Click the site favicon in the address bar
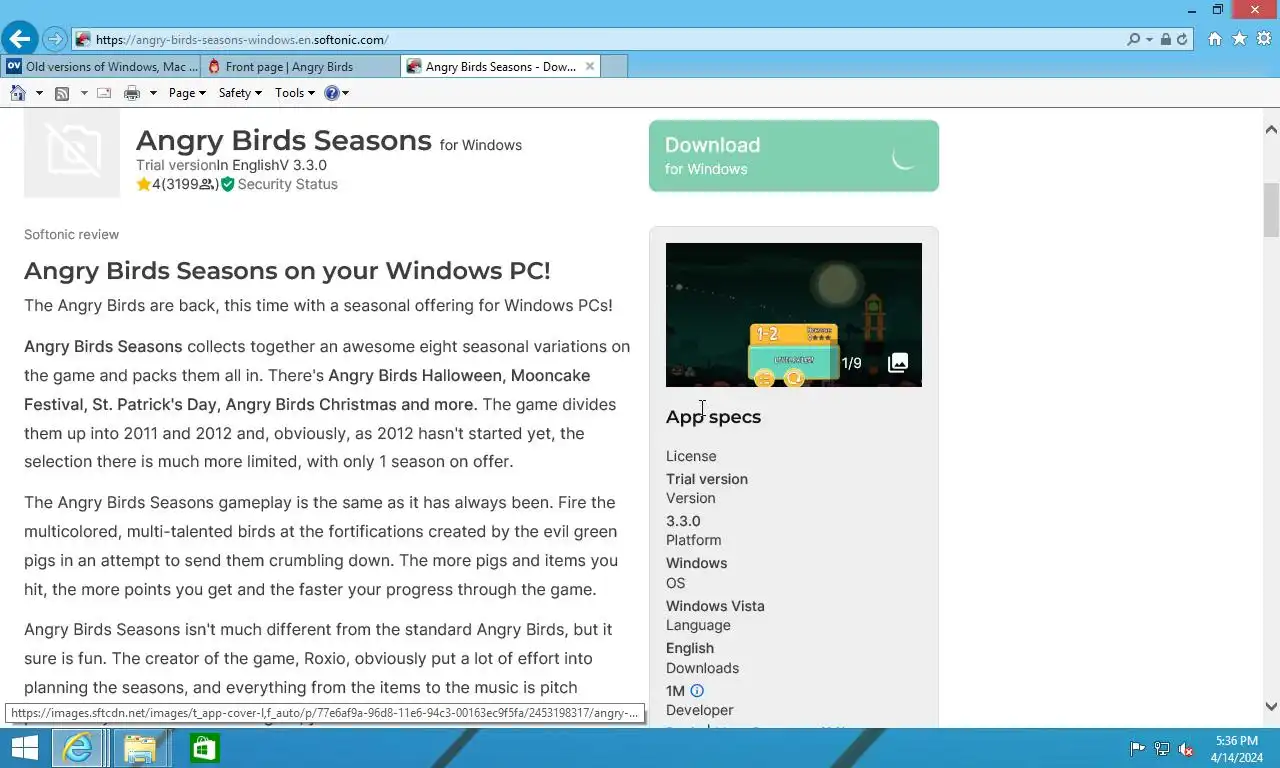The image size is (1280, 768). [83, 40]
